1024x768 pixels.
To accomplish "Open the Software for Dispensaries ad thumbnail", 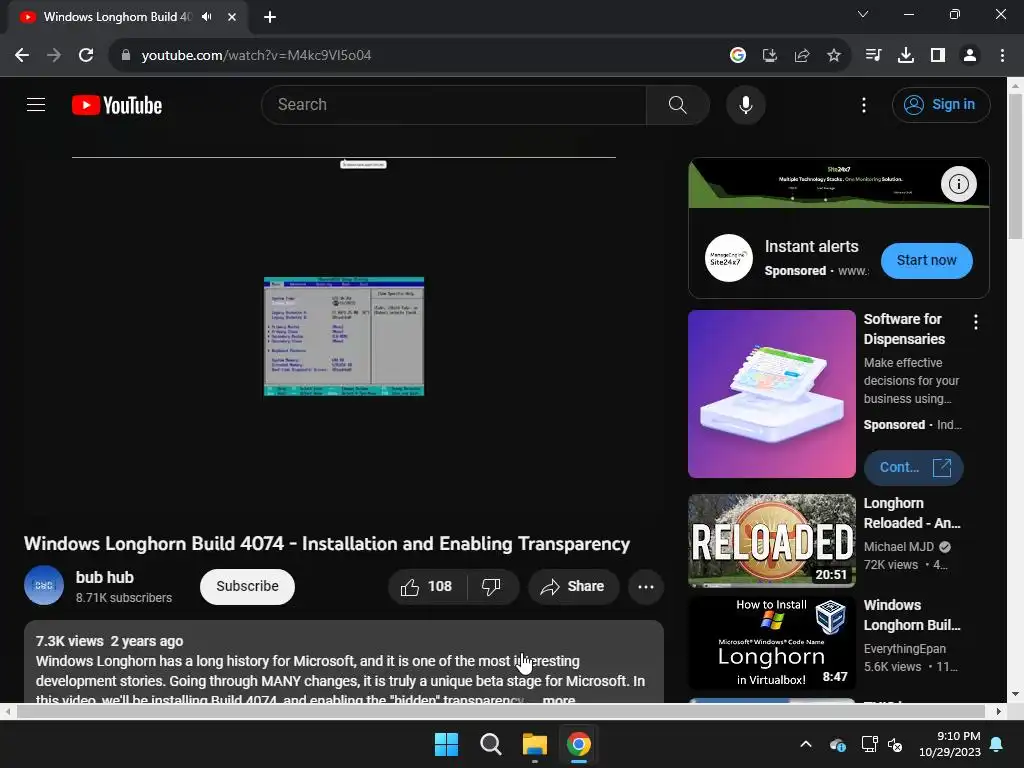I will 771,394.
